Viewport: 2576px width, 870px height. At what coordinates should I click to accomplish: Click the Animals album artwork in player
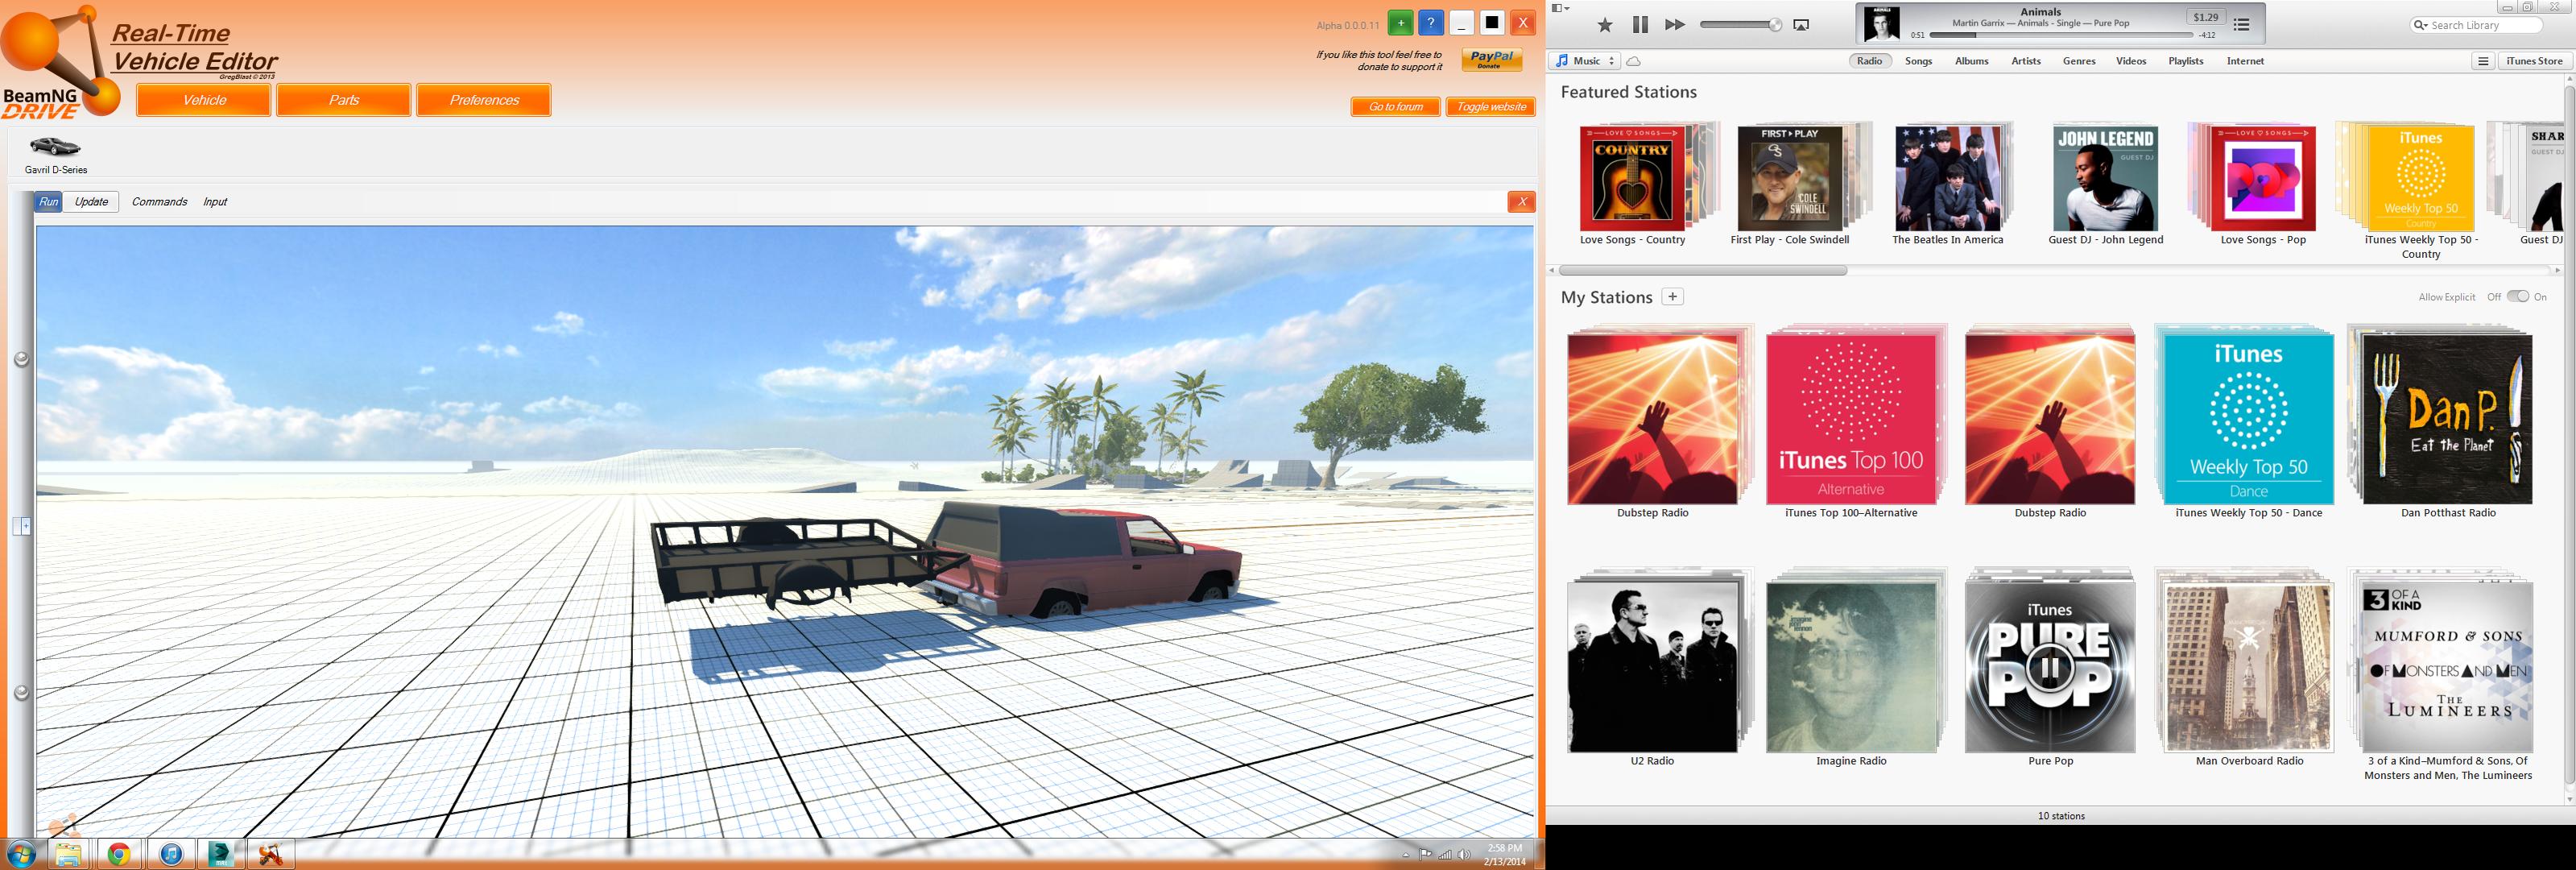pyautogui.click(x=1882, y=24)
